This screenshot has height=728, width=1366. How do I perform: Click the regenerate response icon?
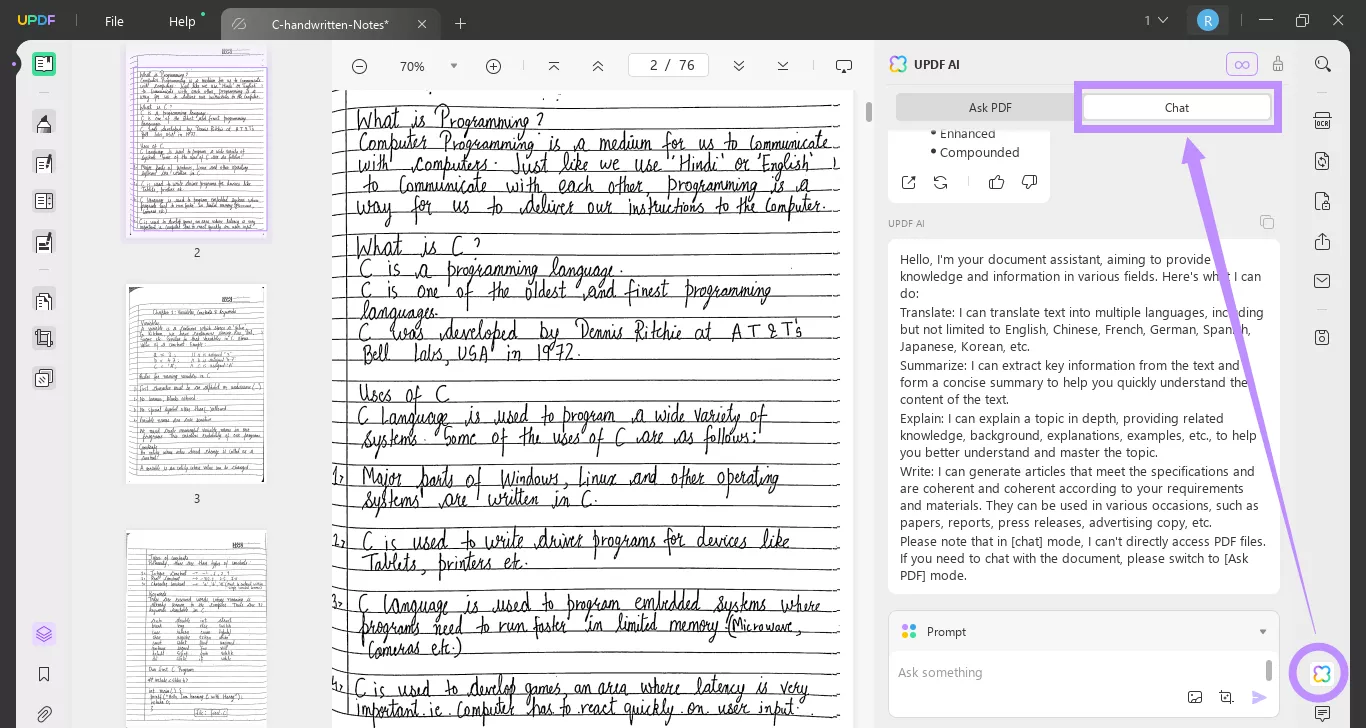click(940, 182)
